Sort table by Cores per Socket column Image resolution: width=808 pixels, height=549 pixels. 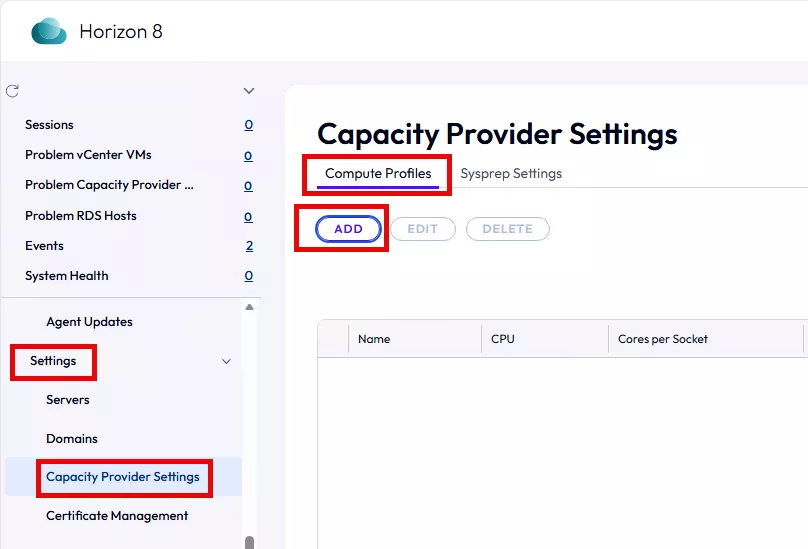(662, 339)
